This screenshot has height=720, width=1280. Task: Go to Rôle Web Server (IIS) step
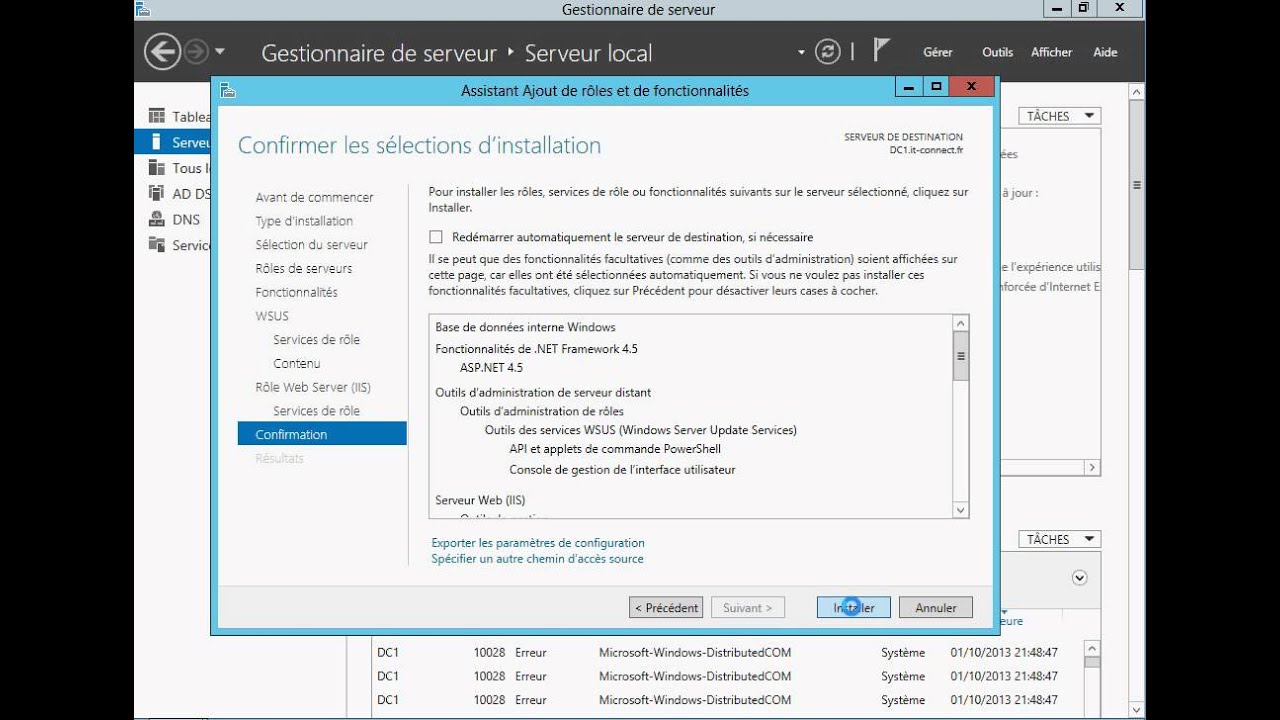coord(313,387)
